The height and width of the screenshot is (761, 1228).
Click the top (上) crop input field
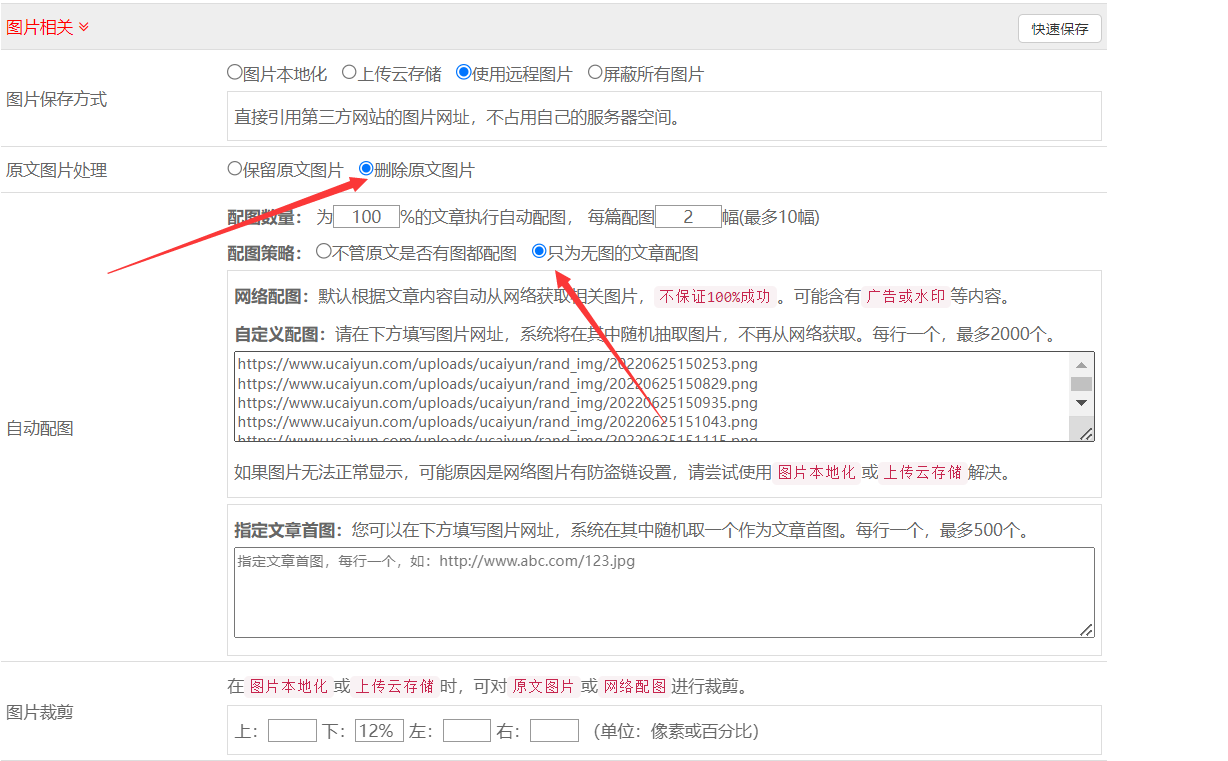(292, 731)
